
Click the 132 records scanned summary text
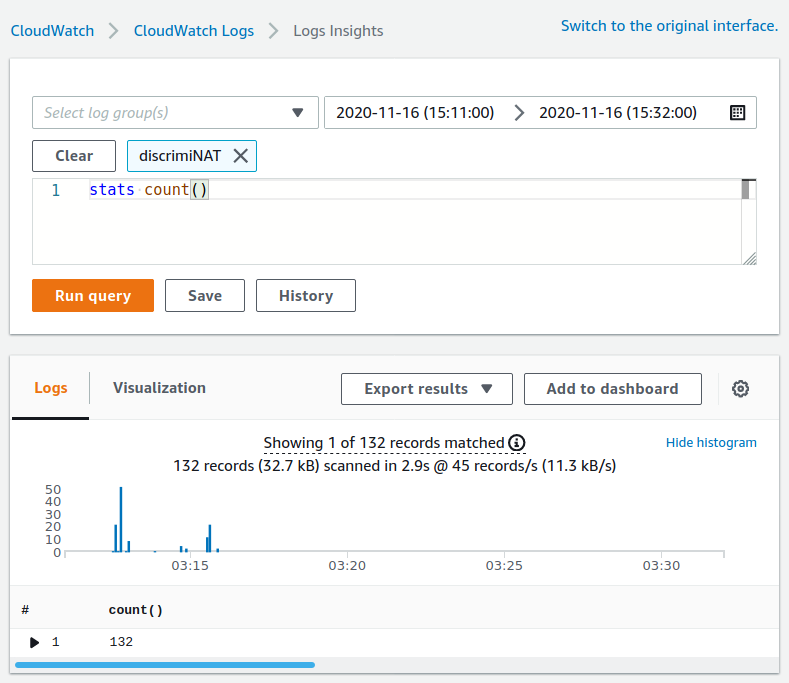[394, 466]
